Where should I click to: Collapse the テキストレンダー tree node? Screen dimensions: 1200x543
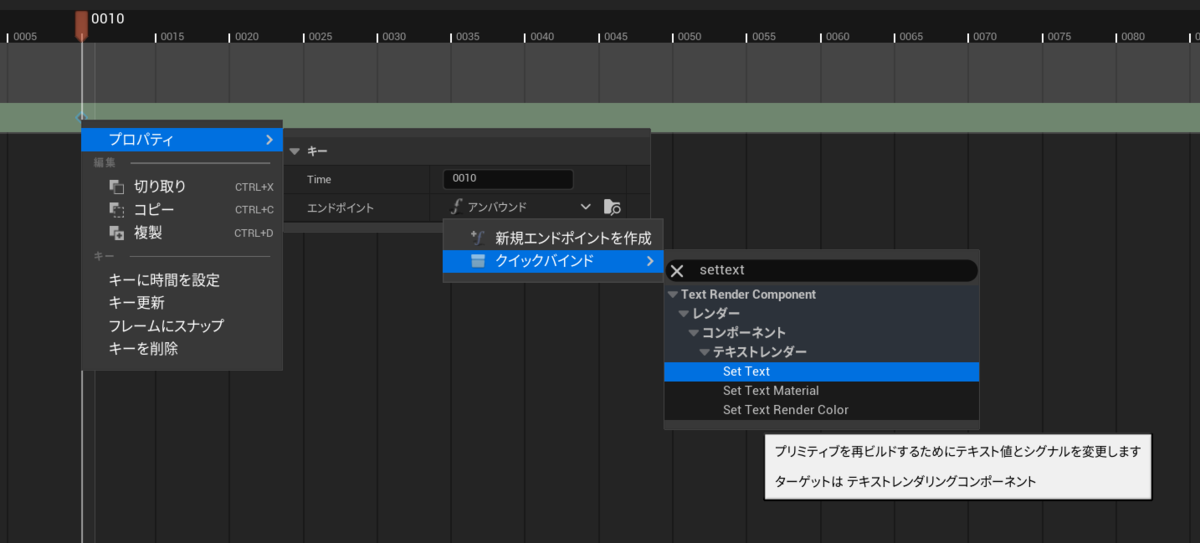705,352
